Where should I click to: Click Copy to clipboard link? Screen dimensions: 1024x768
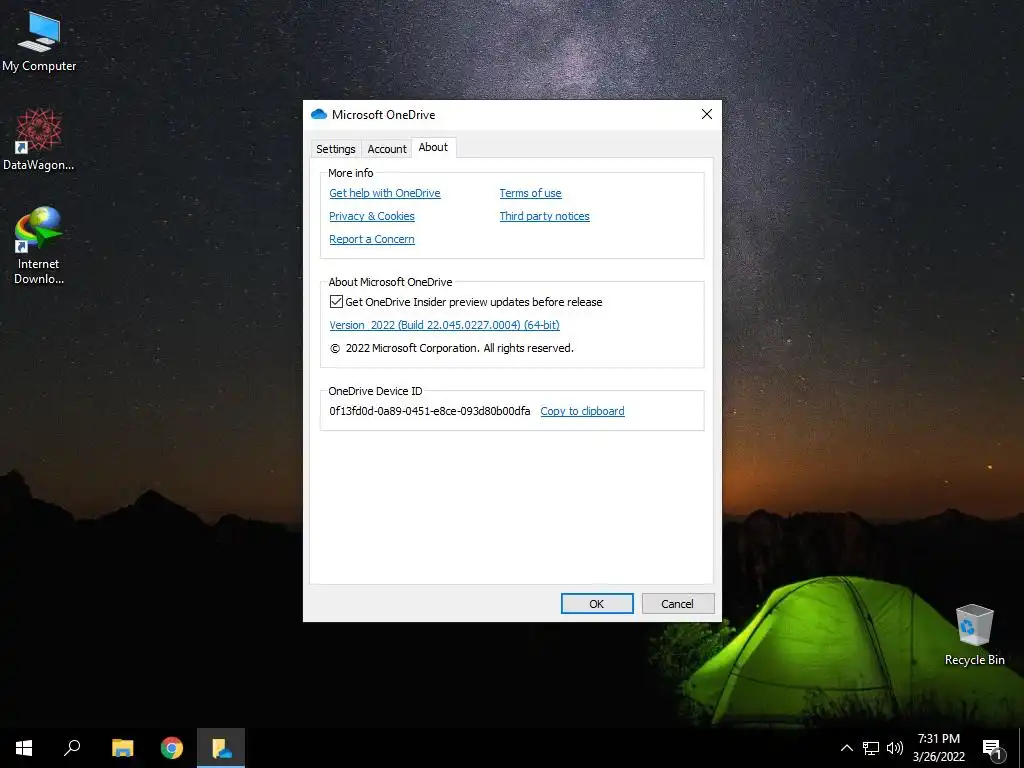click(x=583, y=411)
